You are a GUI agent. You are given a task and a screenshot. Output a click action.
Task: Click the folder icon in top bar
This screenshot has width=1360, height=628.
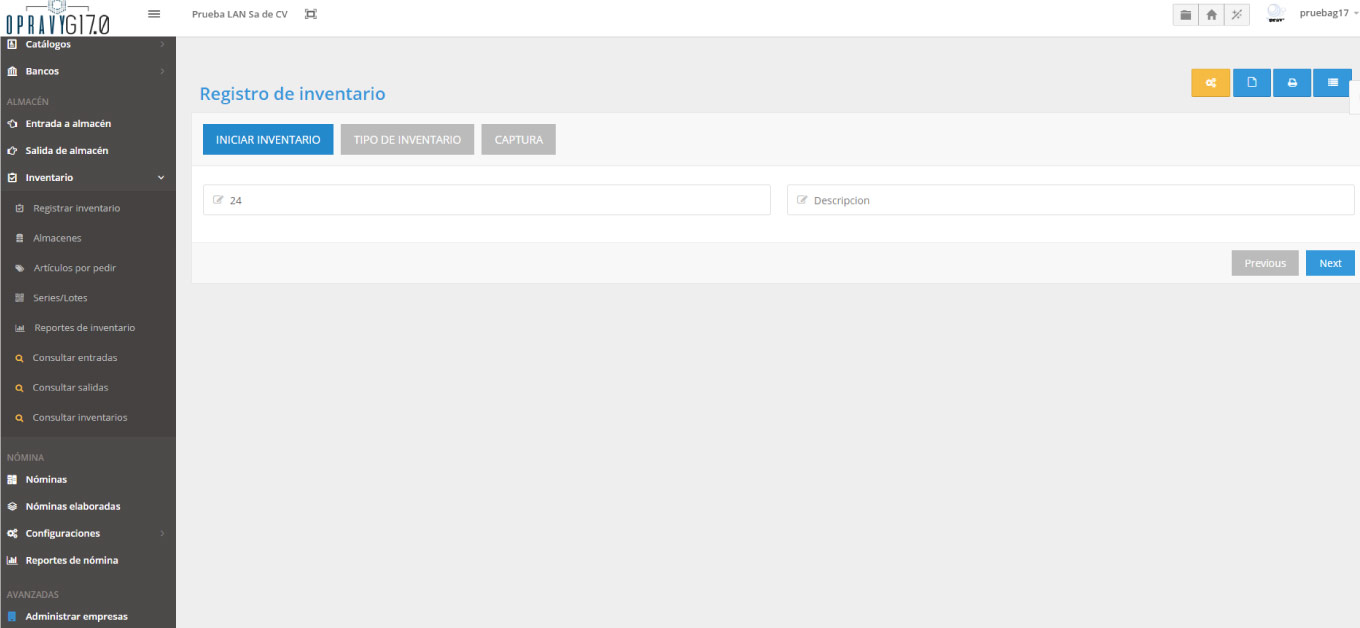(x=1186, y=15)
